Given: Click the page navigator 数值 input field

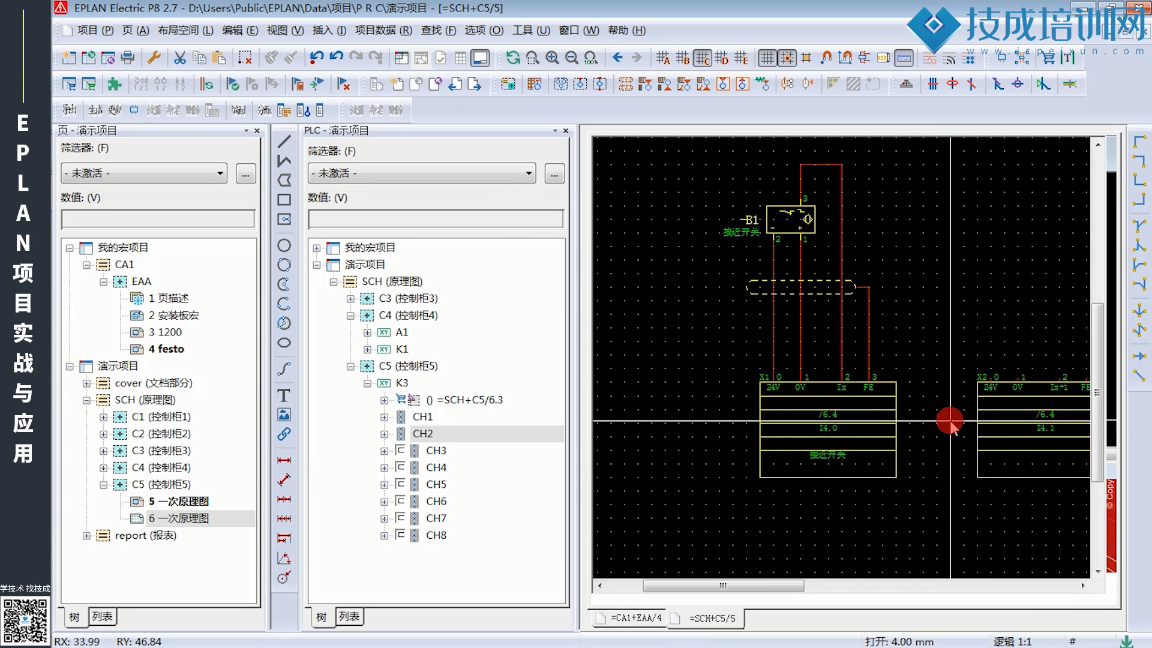Looking at the screenshot, I should pos(158,219).
